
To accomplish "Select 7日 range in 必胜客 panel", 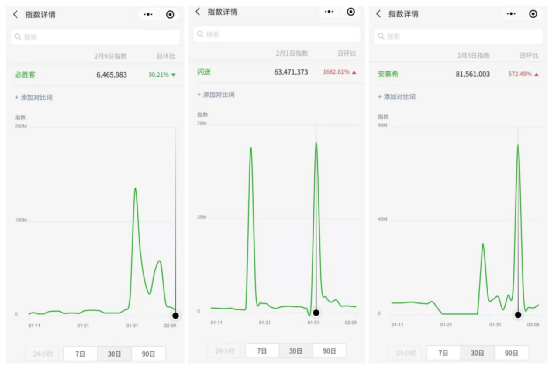I will pos(80,354).
